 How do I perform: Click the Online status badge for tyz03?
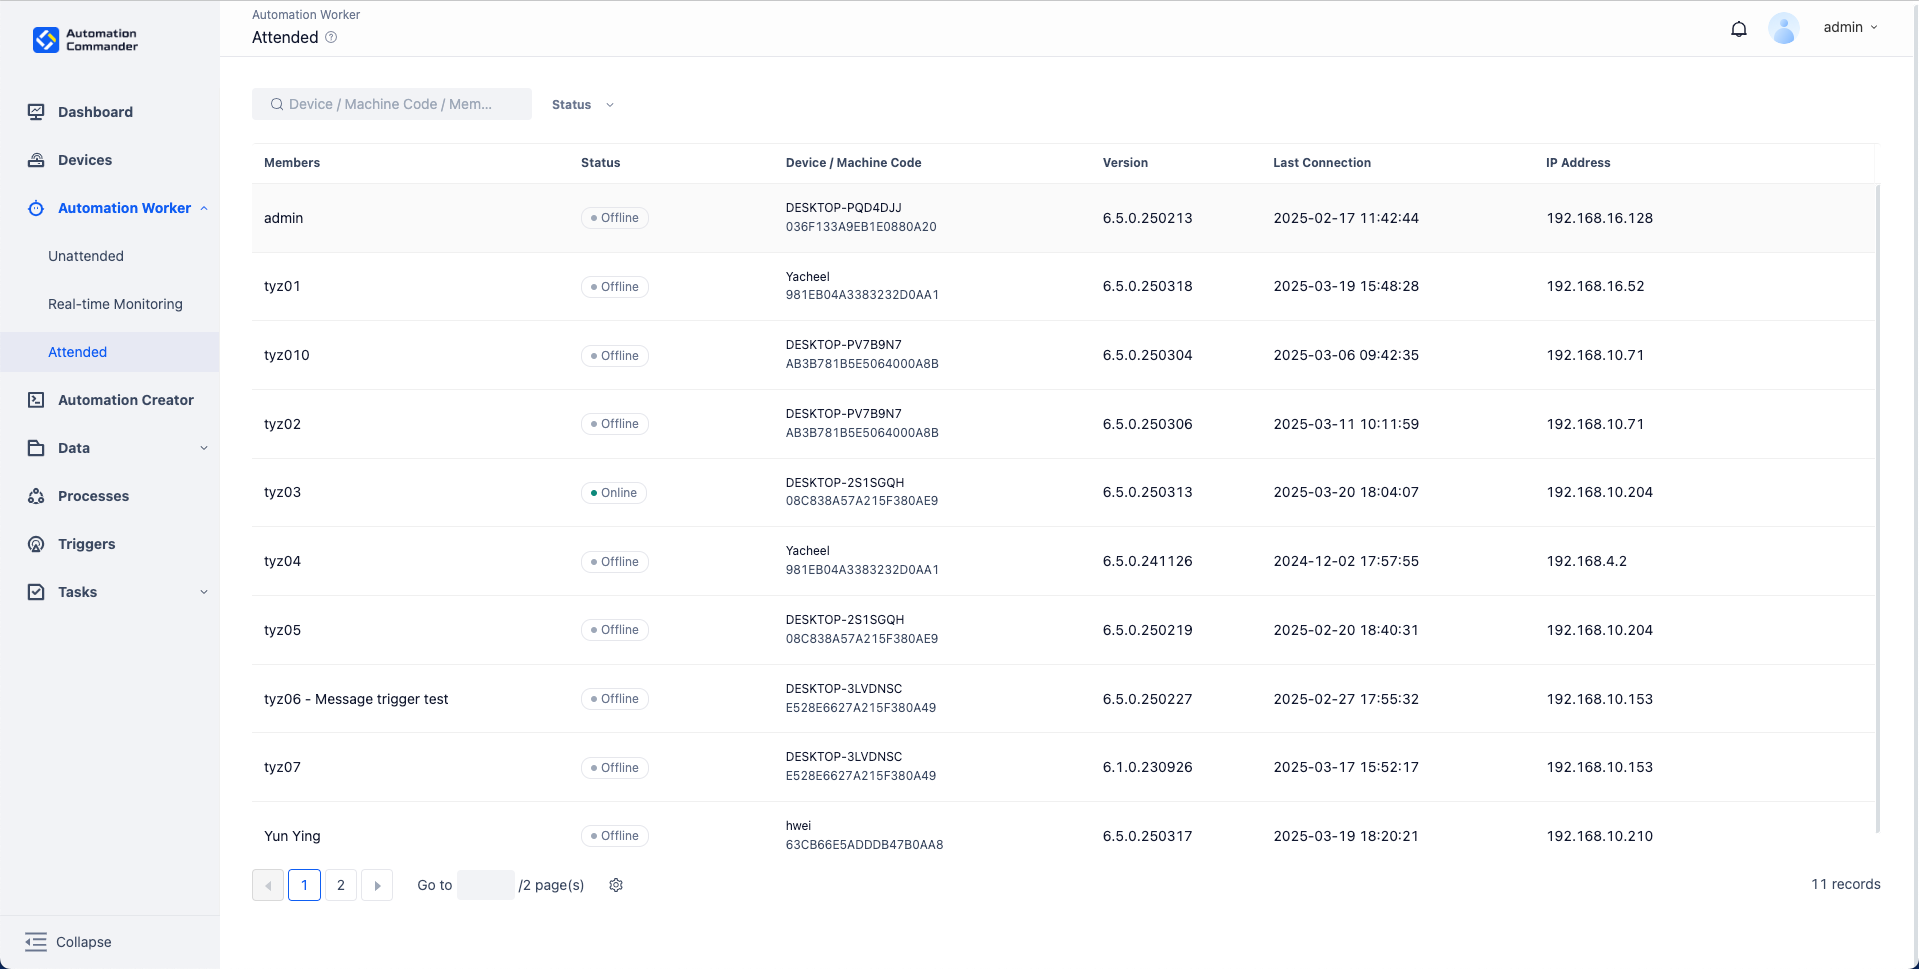click(614, 493)
